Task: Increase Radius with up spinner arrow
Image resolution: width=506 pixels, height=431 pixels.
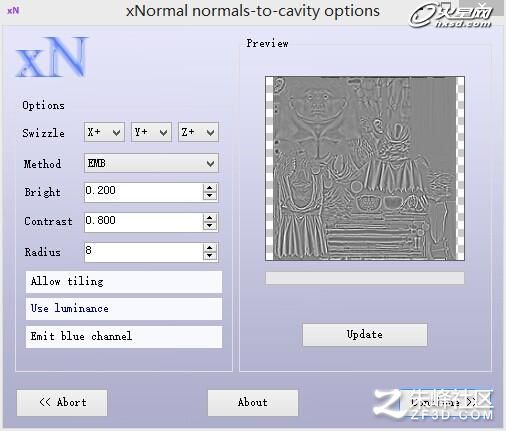Action: pyautogui.click(x=209, y=248)
